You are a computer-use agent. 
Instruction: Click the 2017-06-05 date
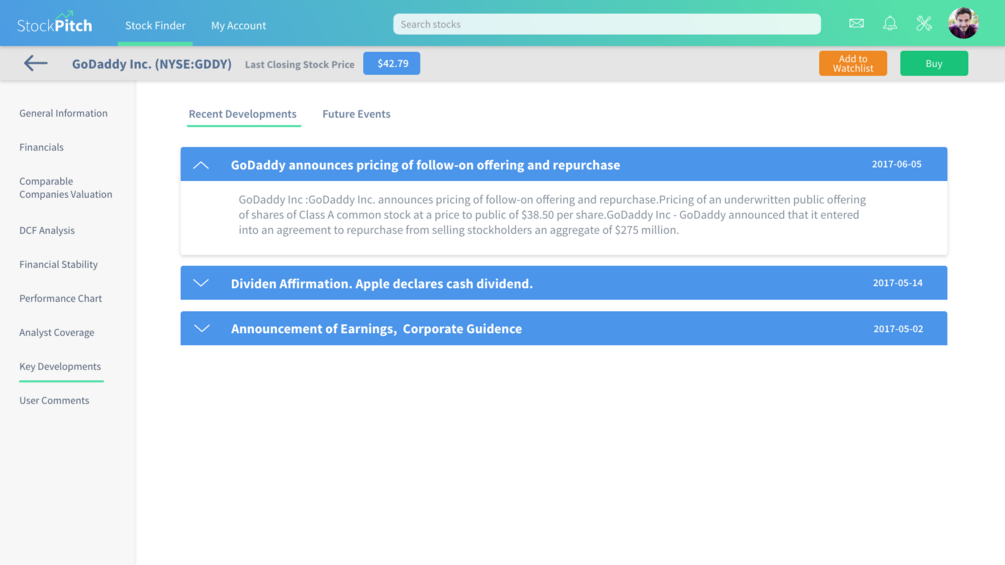[897, 164]
